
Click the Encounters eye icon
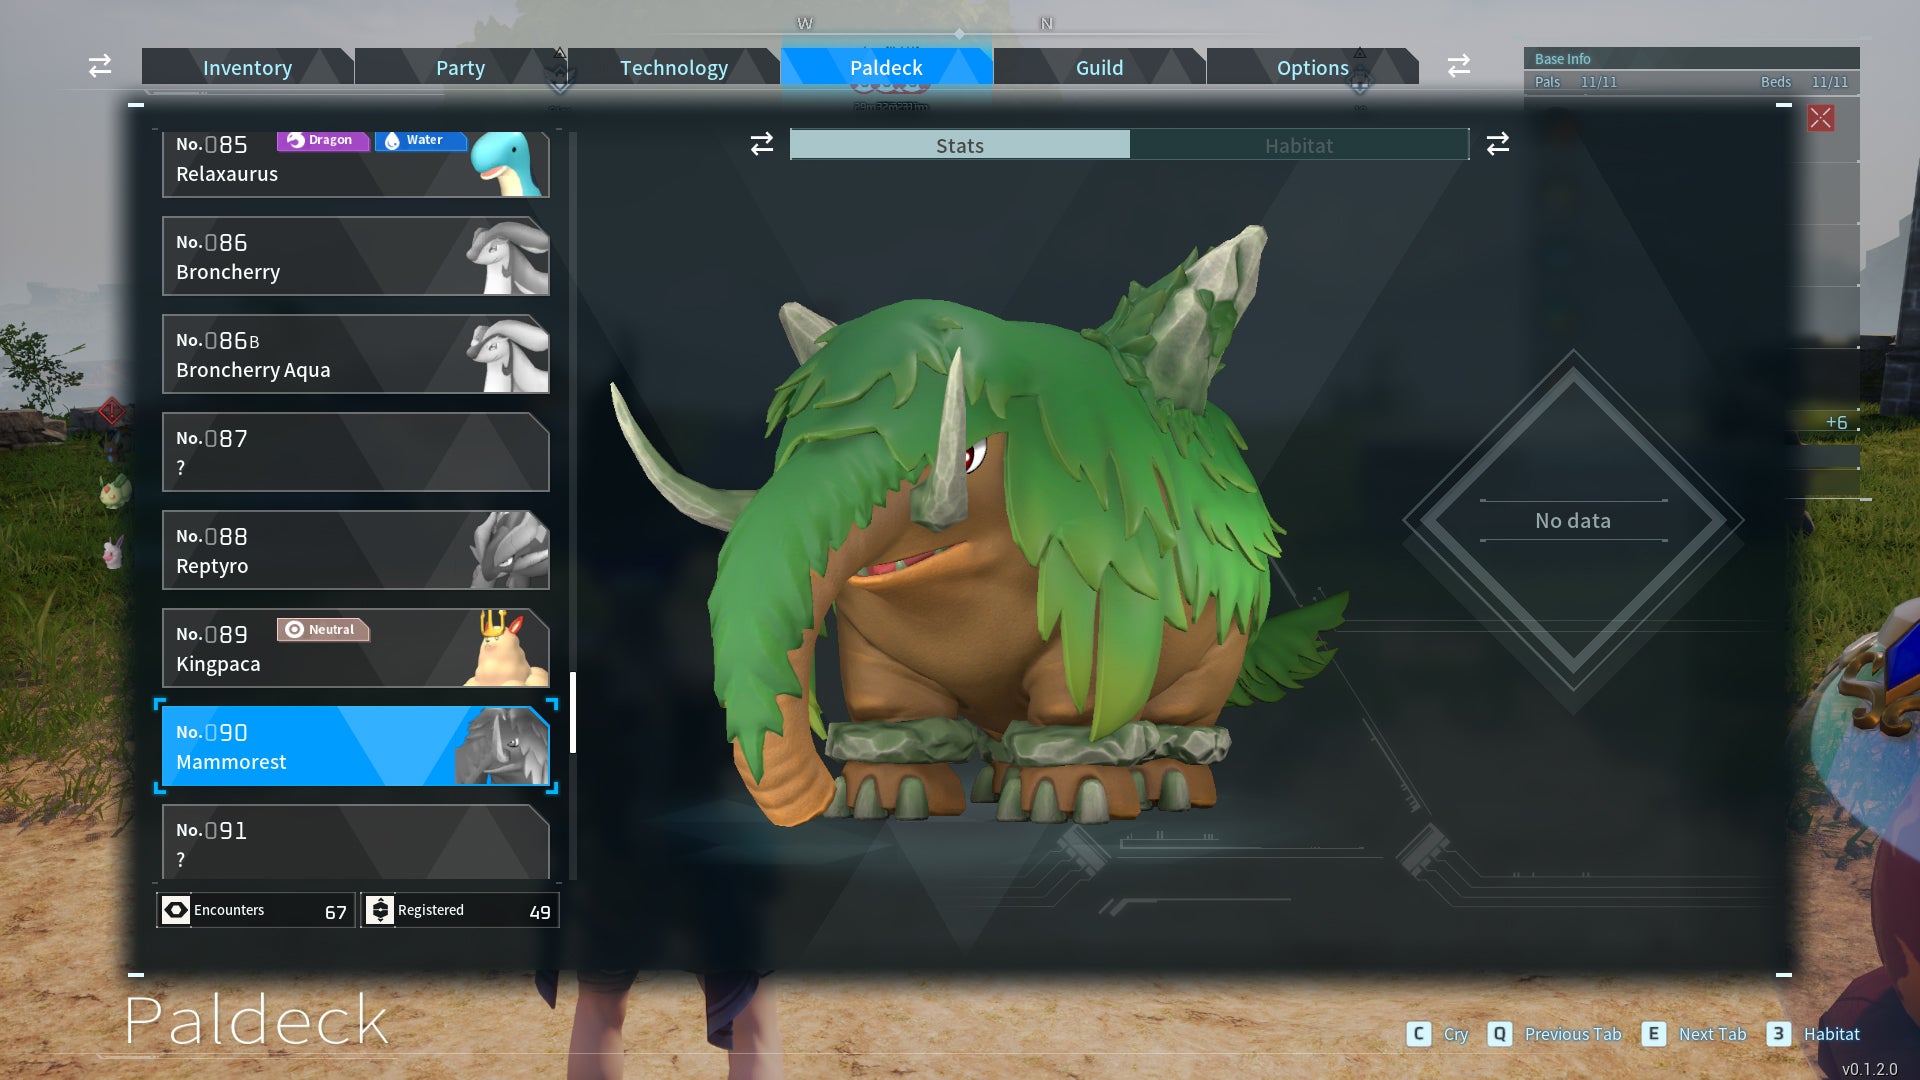tap(176, 910)
